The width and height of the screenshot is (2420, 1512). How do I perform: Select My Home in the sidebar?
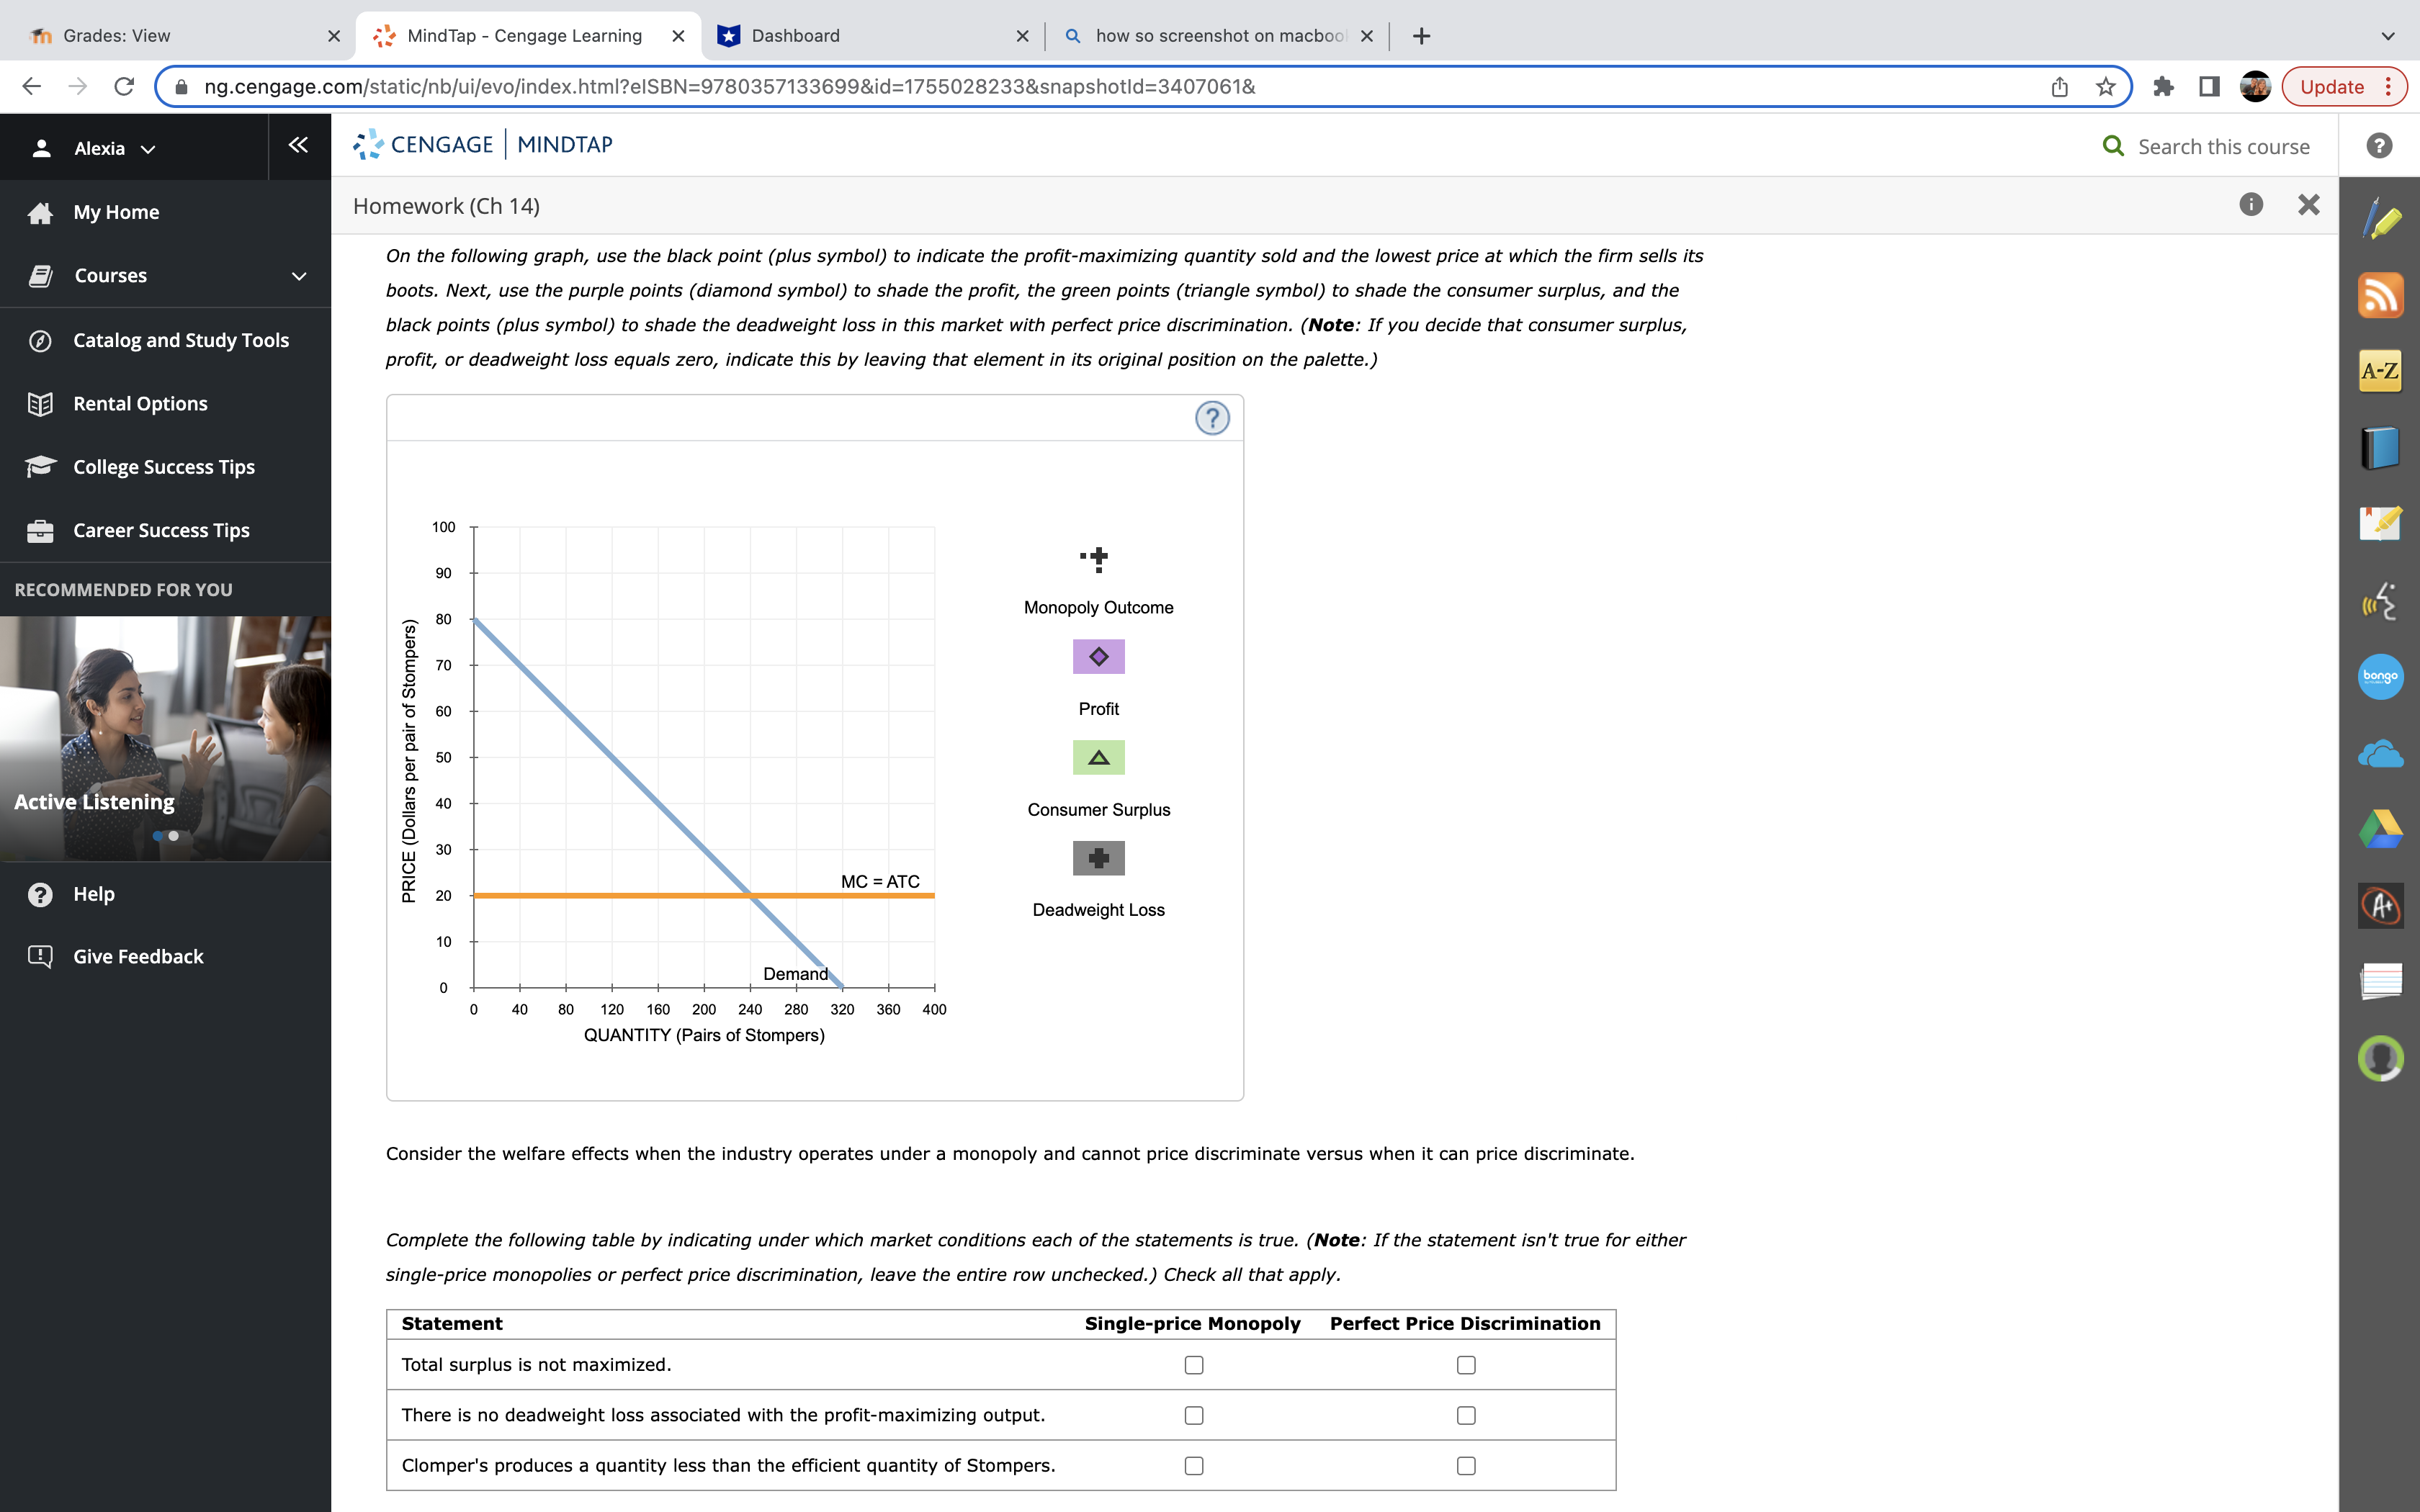pos(116,211)
